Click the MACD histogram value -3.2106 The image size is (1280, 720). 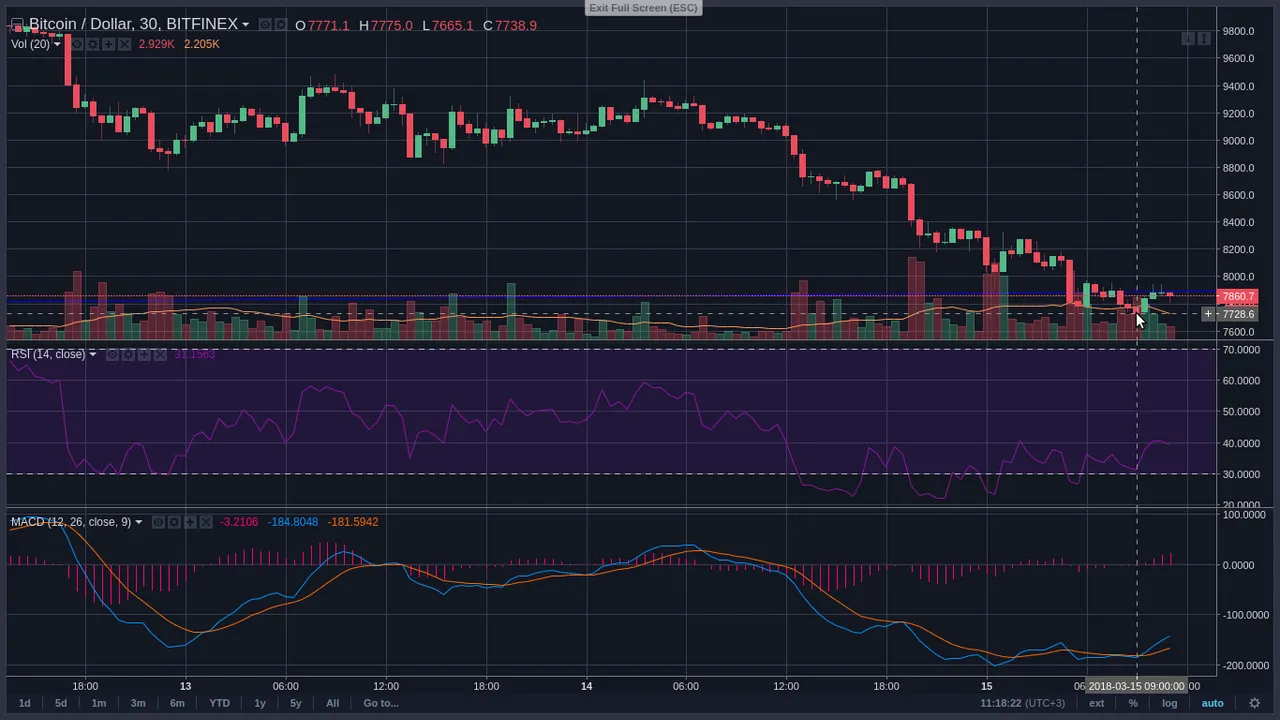[x=239, y=522]
